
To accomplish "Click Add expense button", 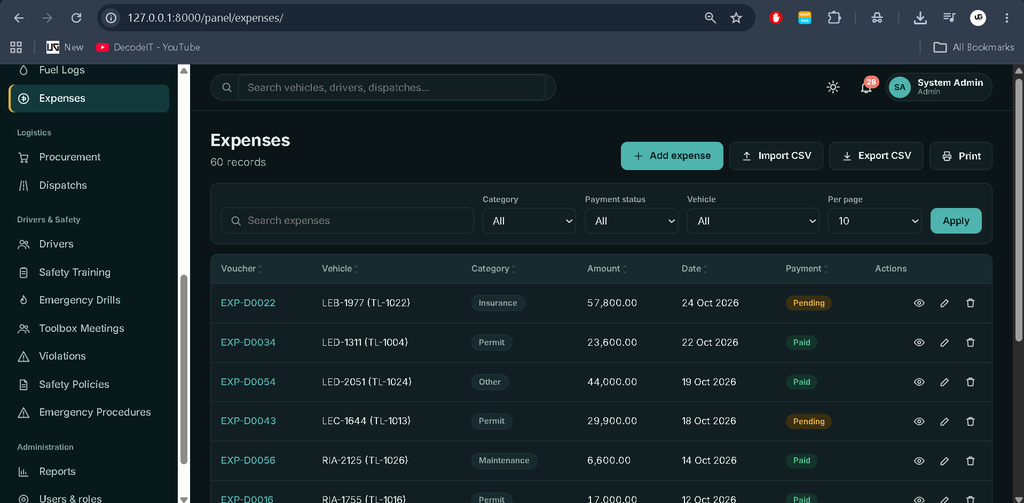I will 672,156.
